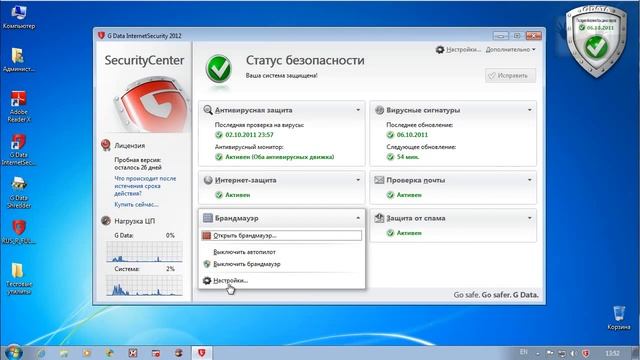Click Активен status under Интернет-защита

(238, 195)
